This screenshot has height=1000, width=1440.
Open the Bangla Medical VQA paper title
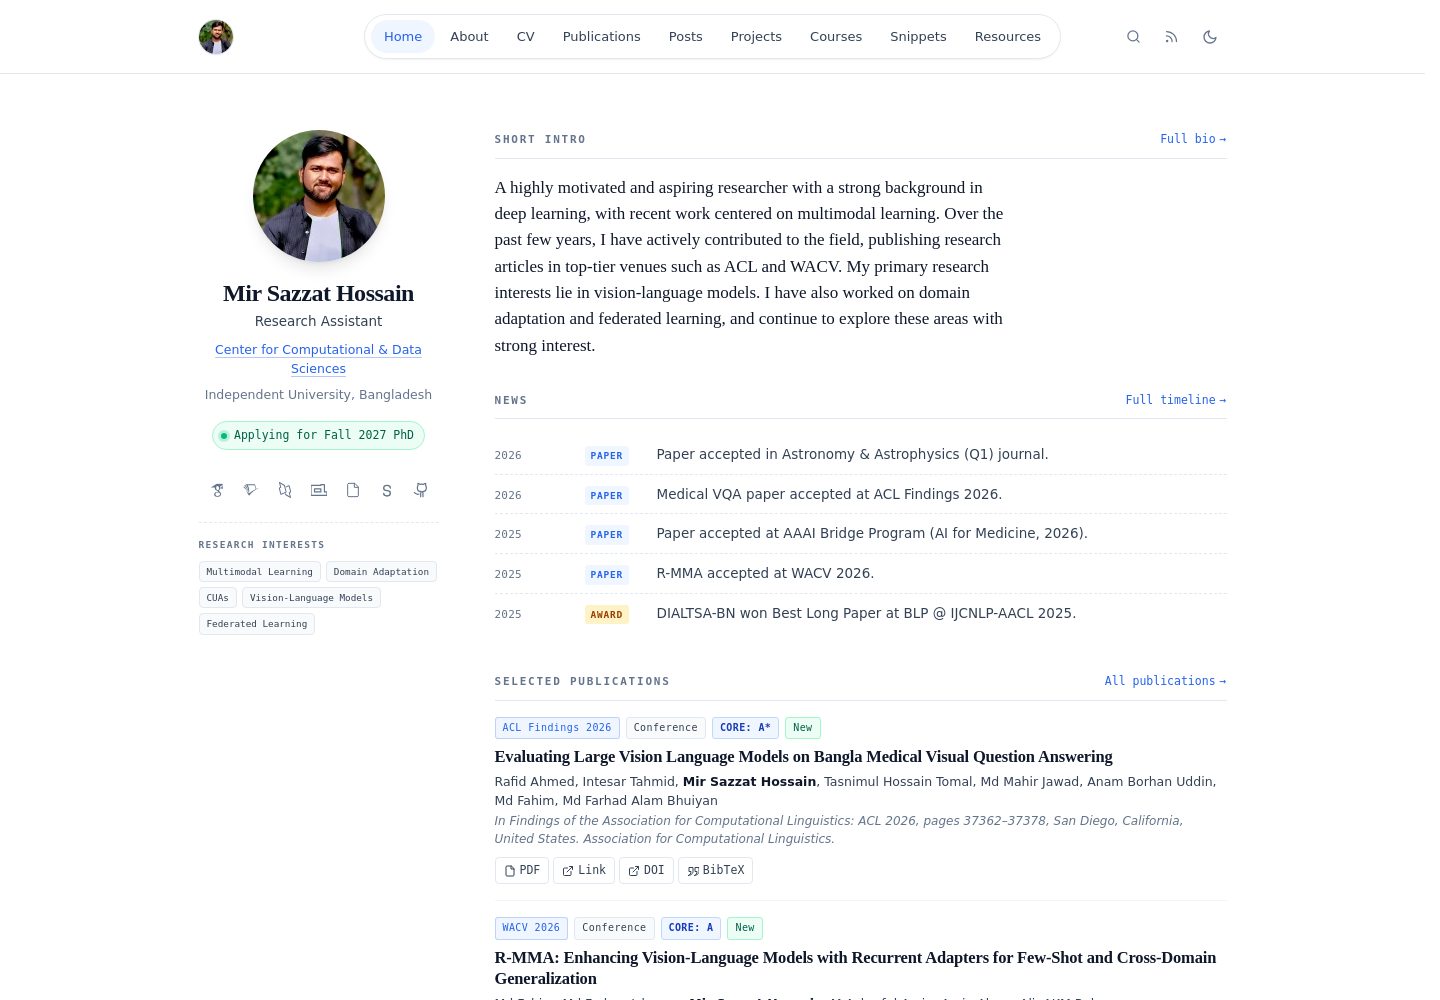803,757
